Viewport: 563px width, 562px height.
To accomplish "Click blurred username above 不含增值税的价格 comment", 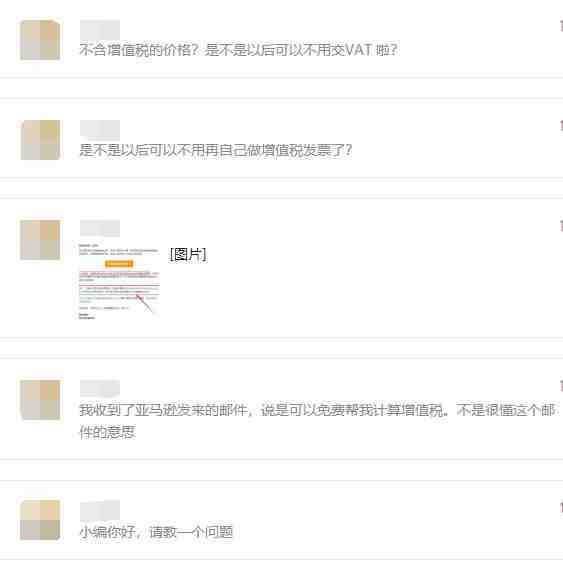I will 100,29.
